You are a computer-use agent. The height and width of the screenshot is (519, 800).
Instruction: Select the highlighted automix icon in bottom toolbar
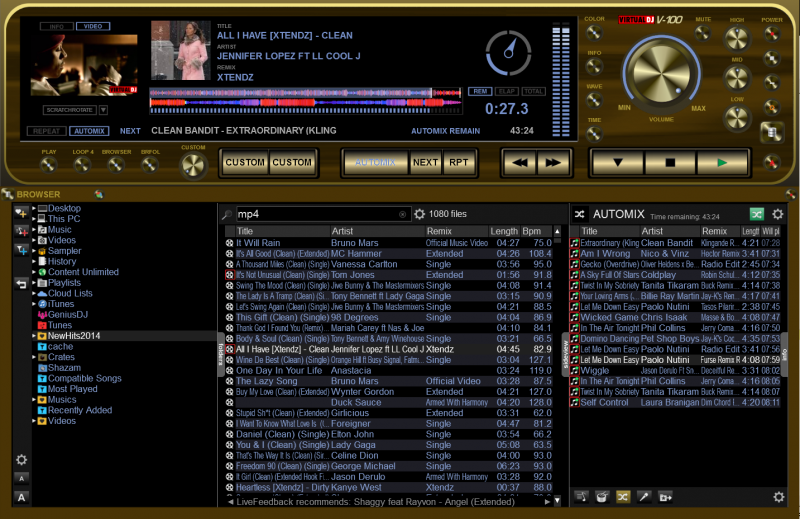622,497
